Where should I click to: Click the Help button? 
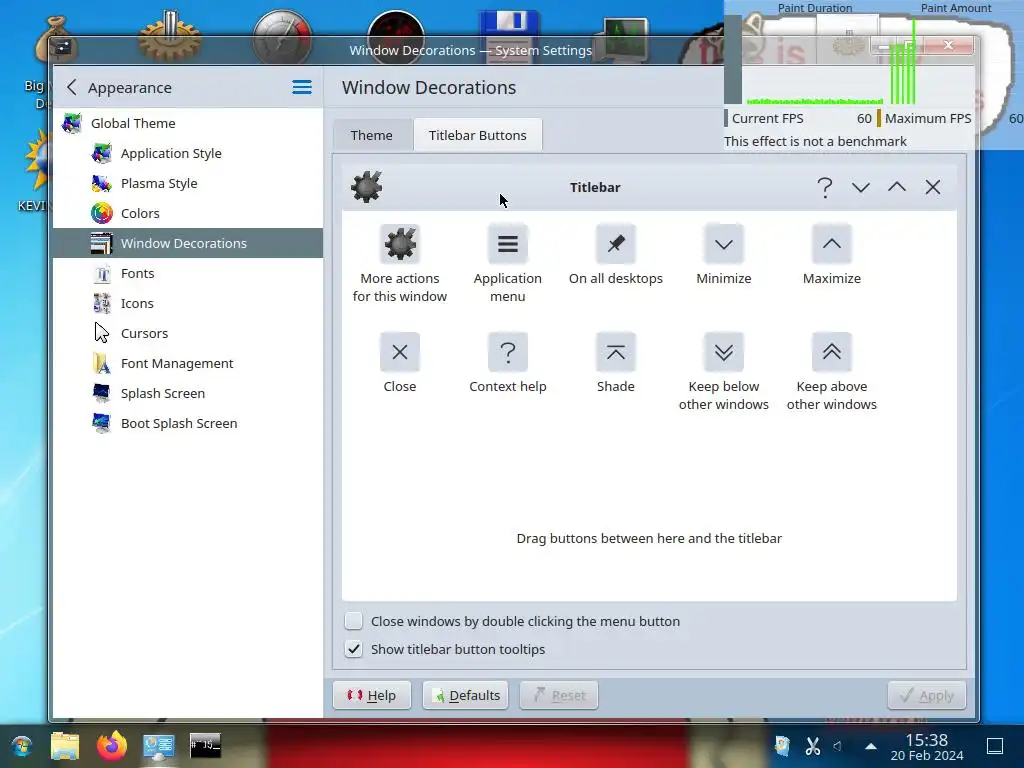[x=372, y=696]
